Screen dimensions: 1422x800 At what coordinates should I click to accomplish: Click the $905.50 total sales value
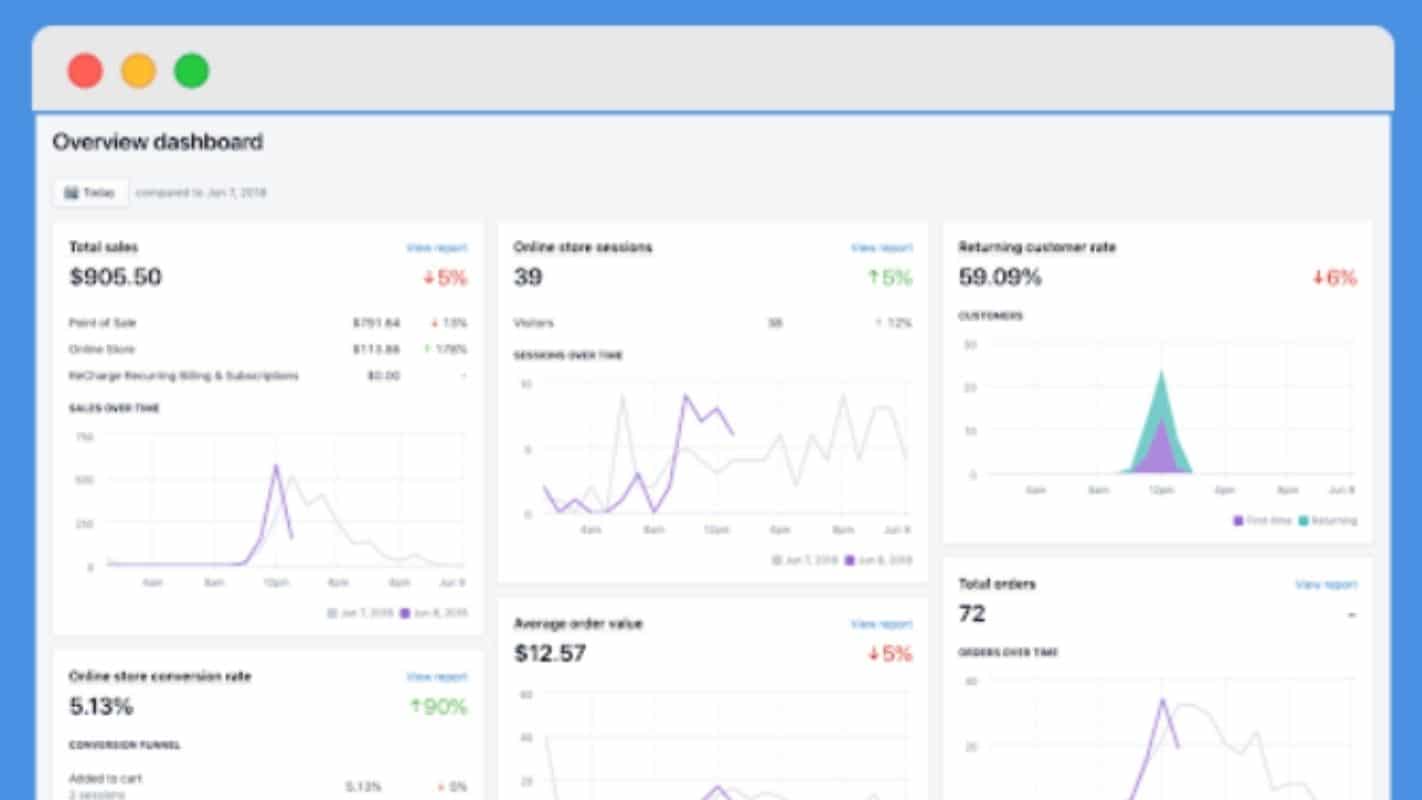(115, 277)
